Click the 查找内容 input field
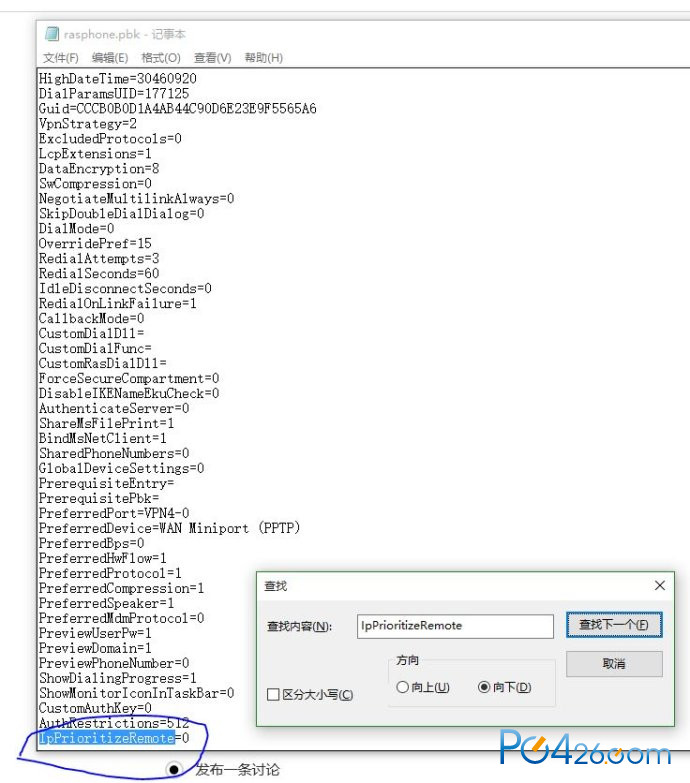This screenshot has width=690, height=783. (455, 626)
